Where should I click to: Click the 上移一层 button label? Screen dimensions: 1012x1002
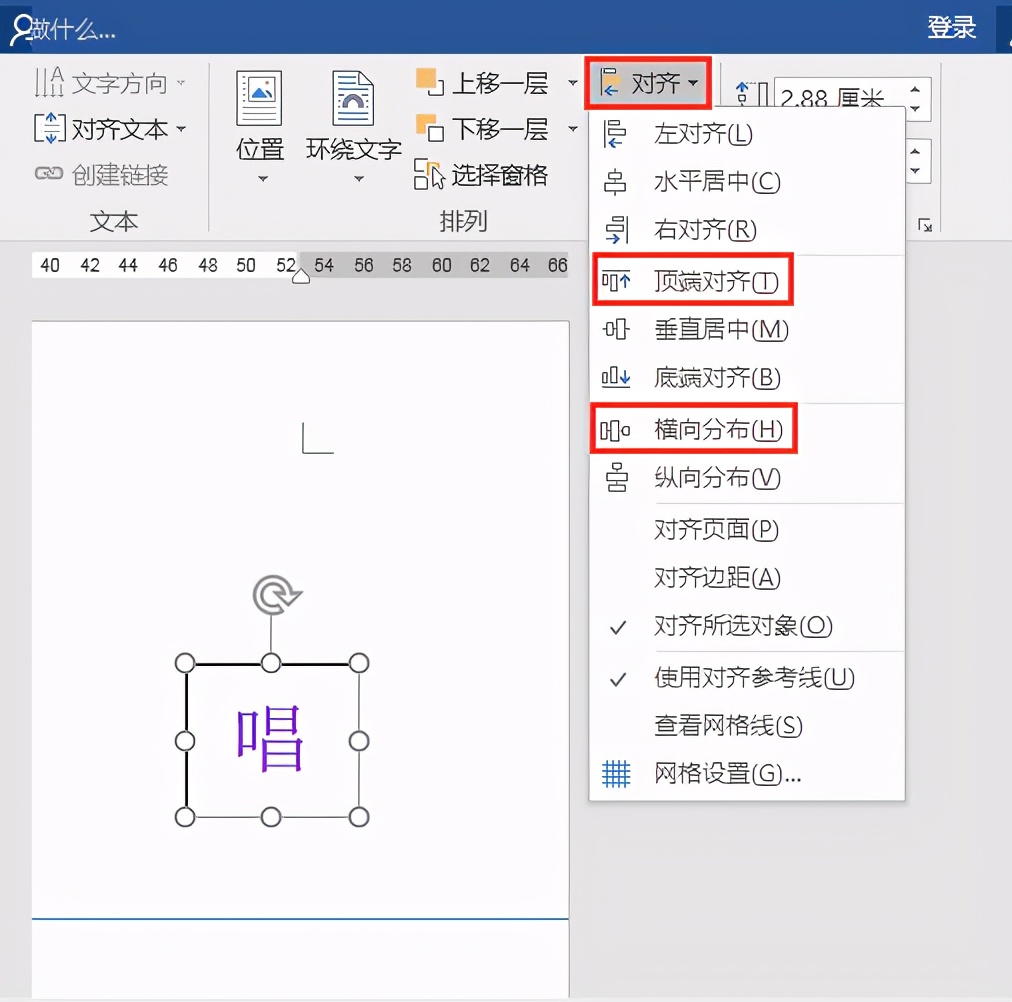500,83
